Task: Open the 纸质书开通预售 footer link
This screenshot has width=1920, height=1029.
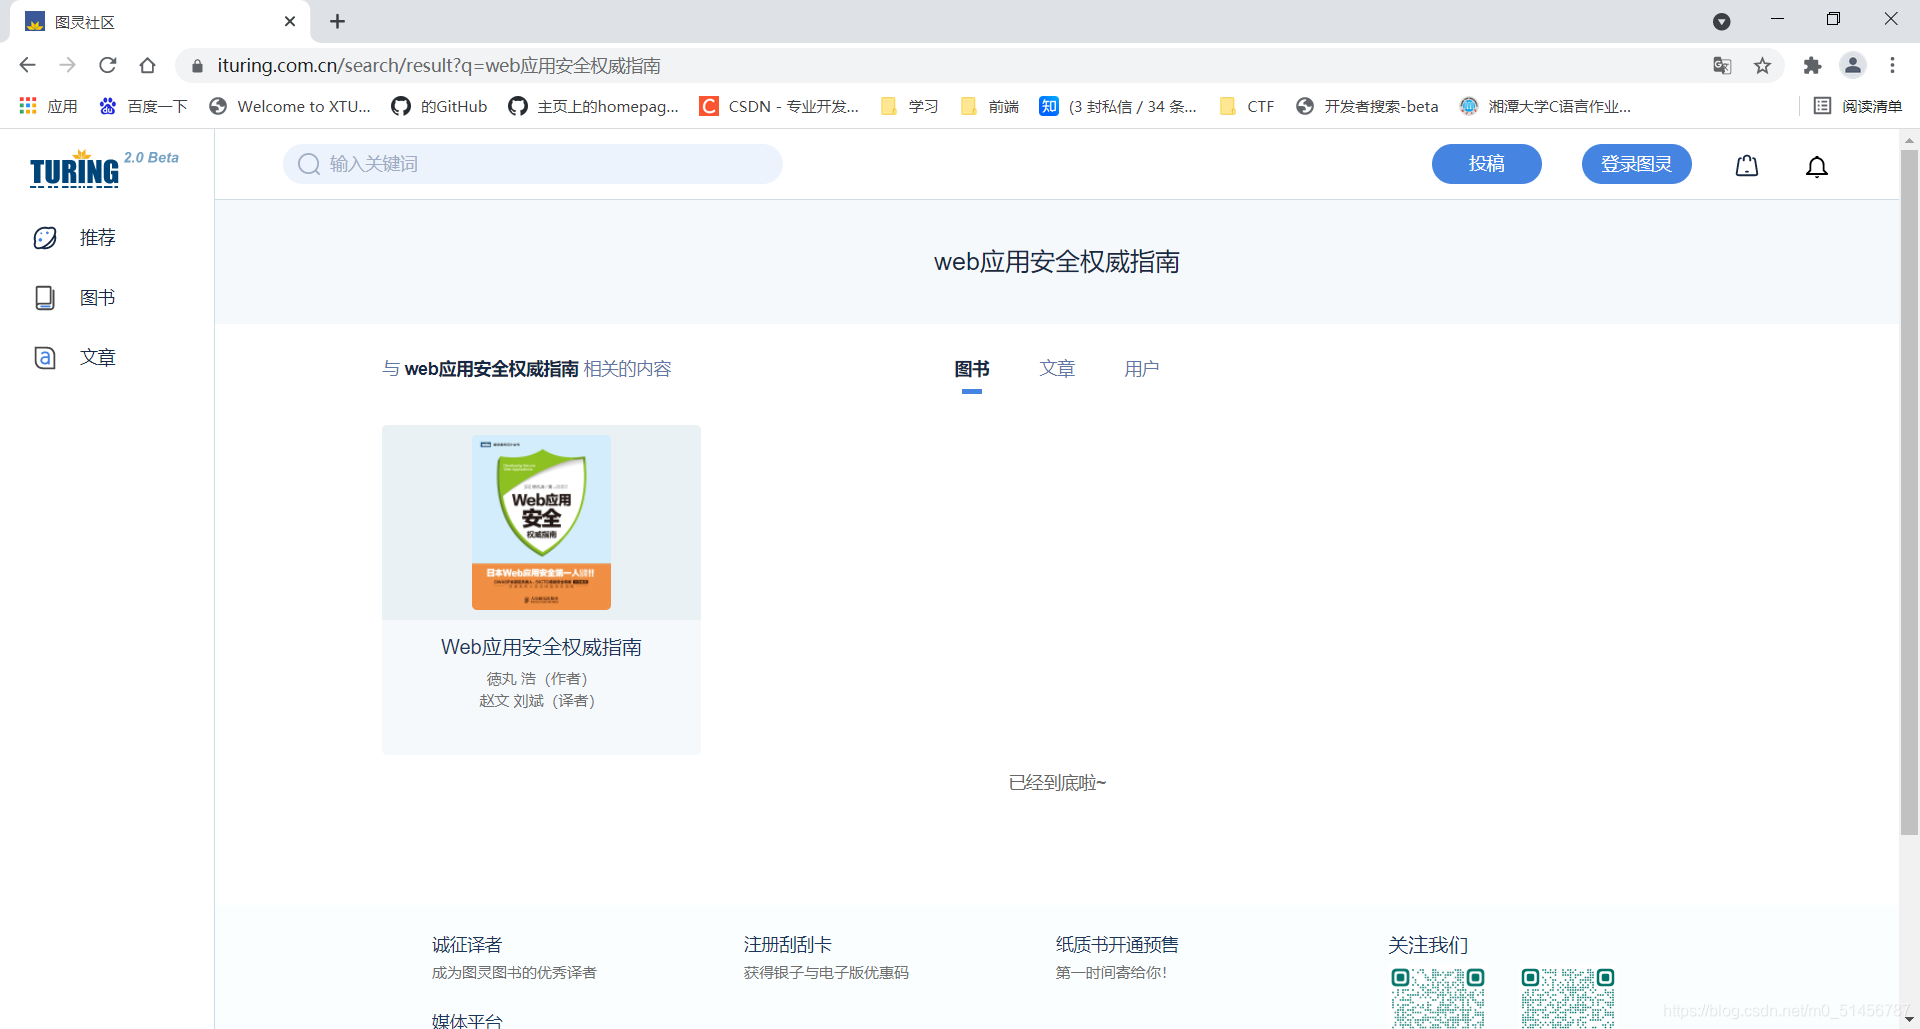Action: click(x=1117, y=945)
